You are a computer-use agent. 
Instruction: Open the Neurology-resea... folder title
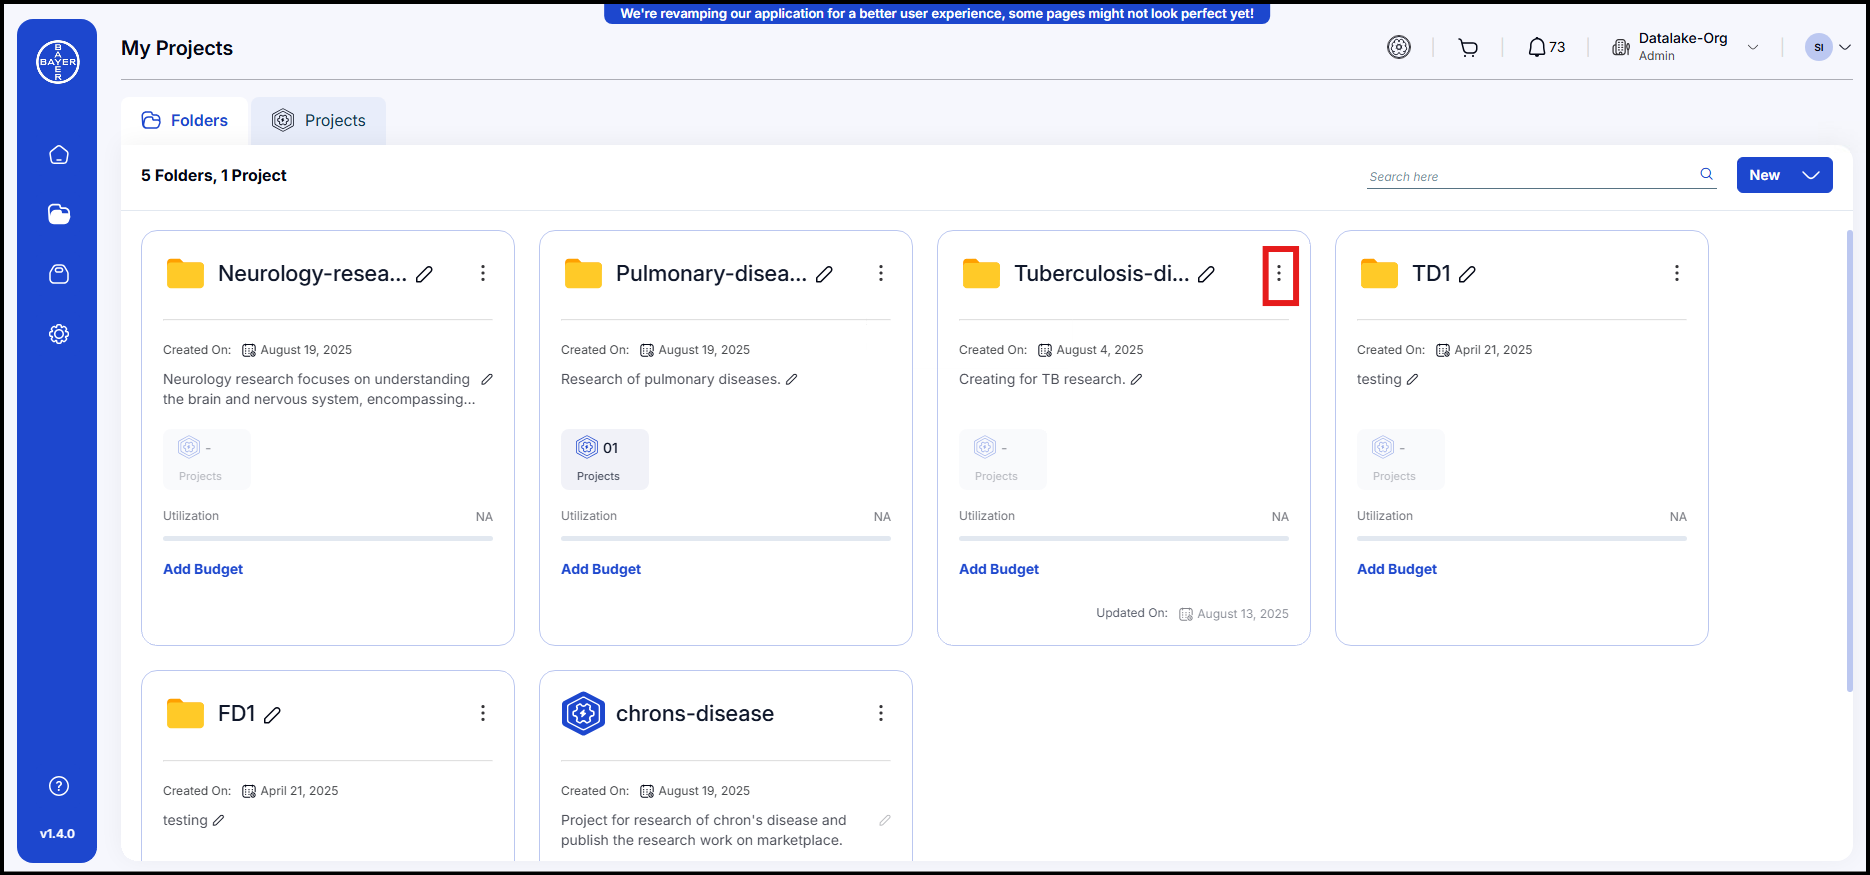coord(312,274)
